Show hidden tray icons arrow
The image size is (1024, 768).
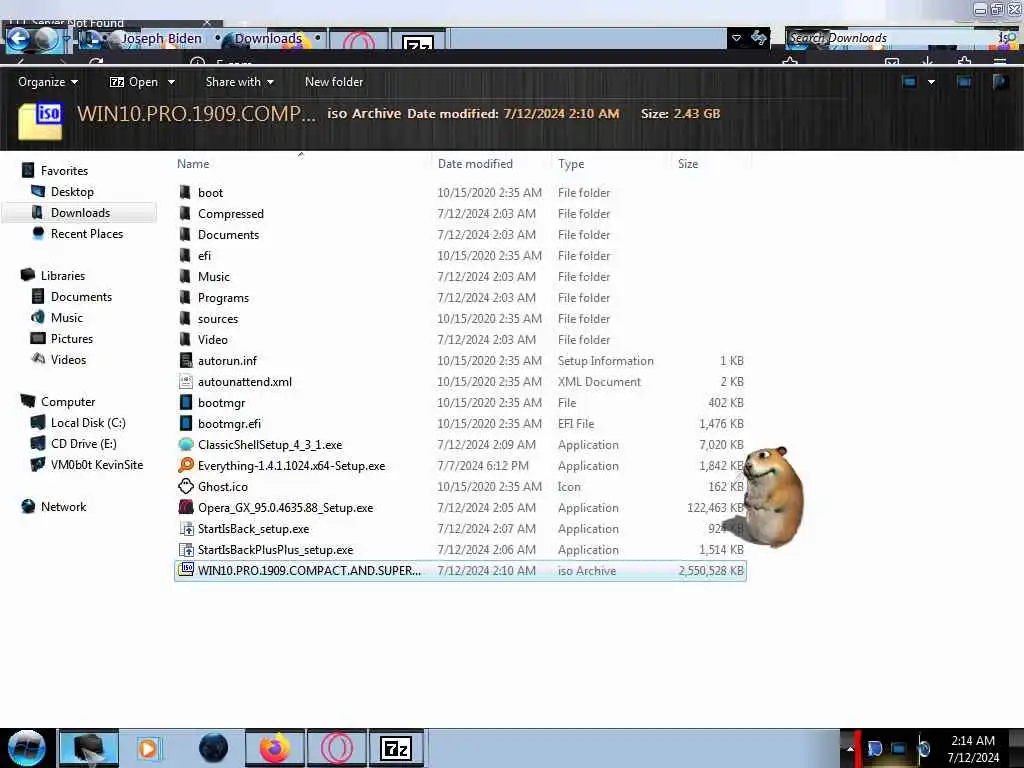click(850, 748)
